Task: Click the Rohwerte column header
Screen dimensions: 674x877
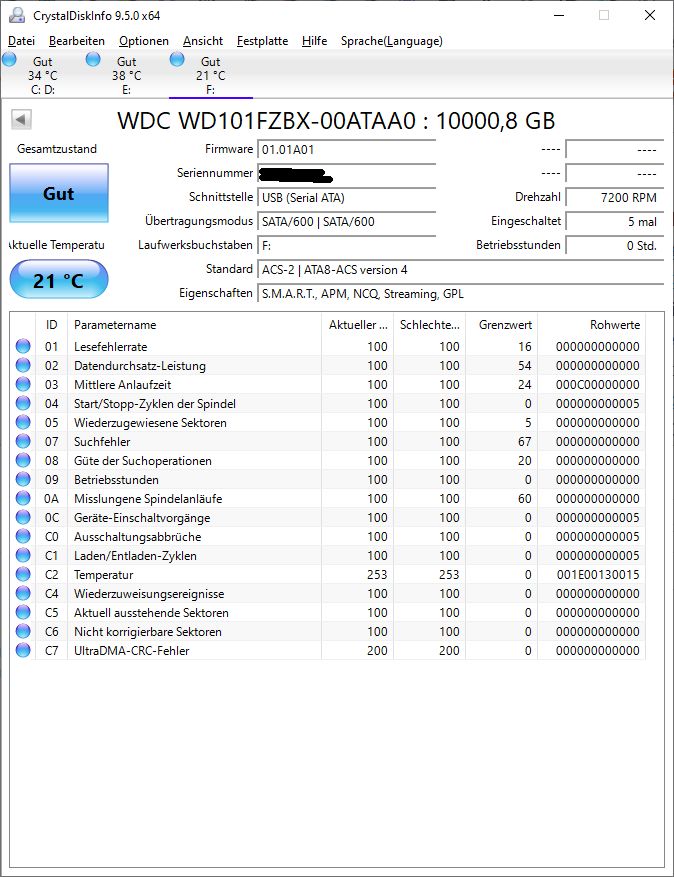Action: 591,325
